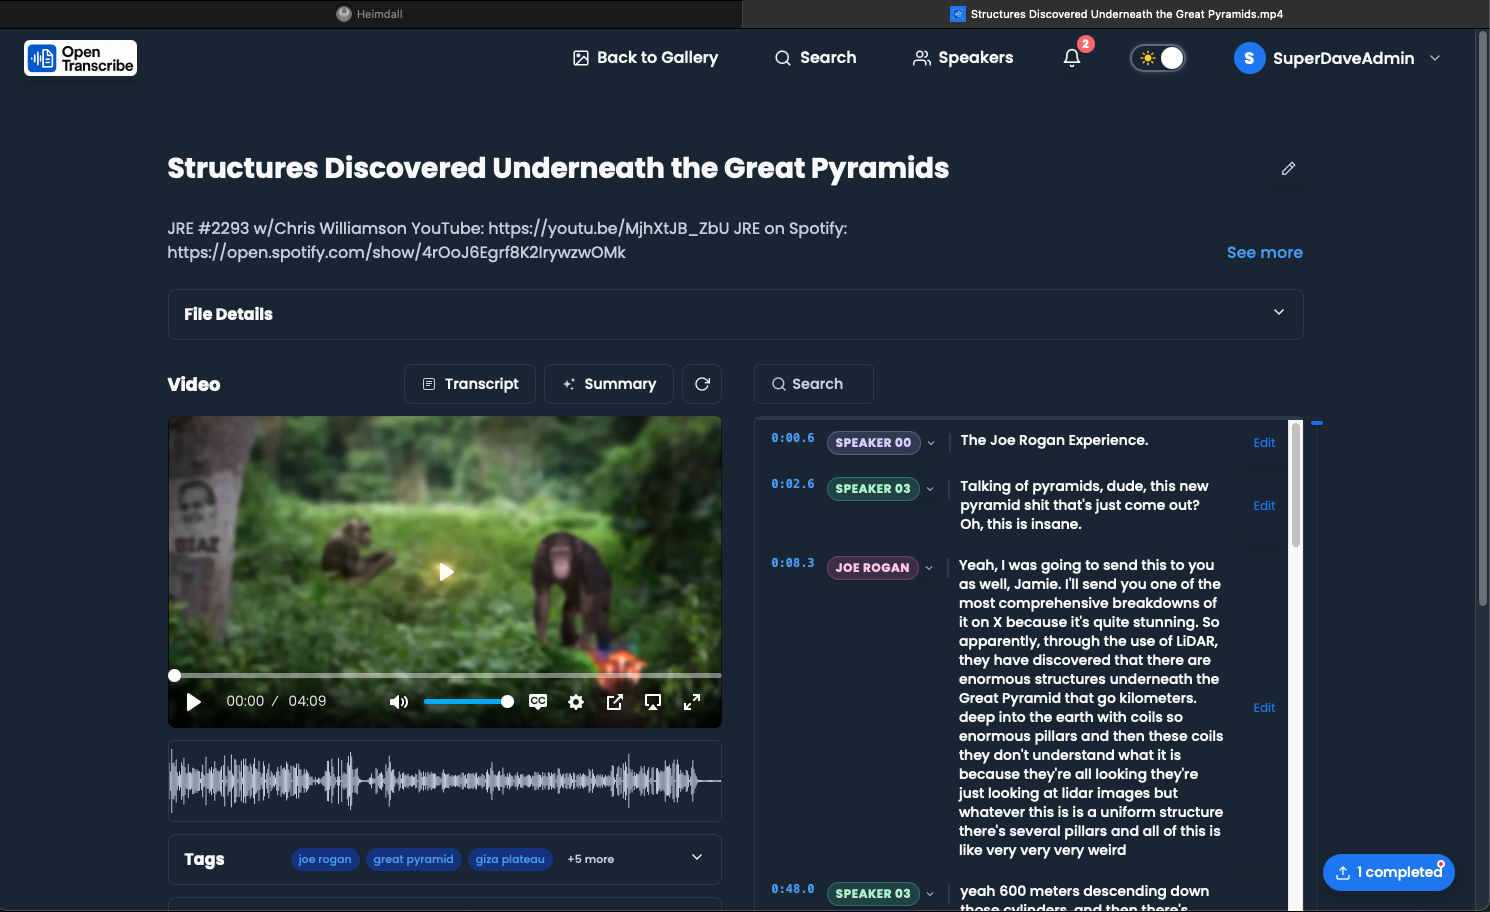Click the '1 completed' upload button
1490x912 pixels.
coord(1388,872)
